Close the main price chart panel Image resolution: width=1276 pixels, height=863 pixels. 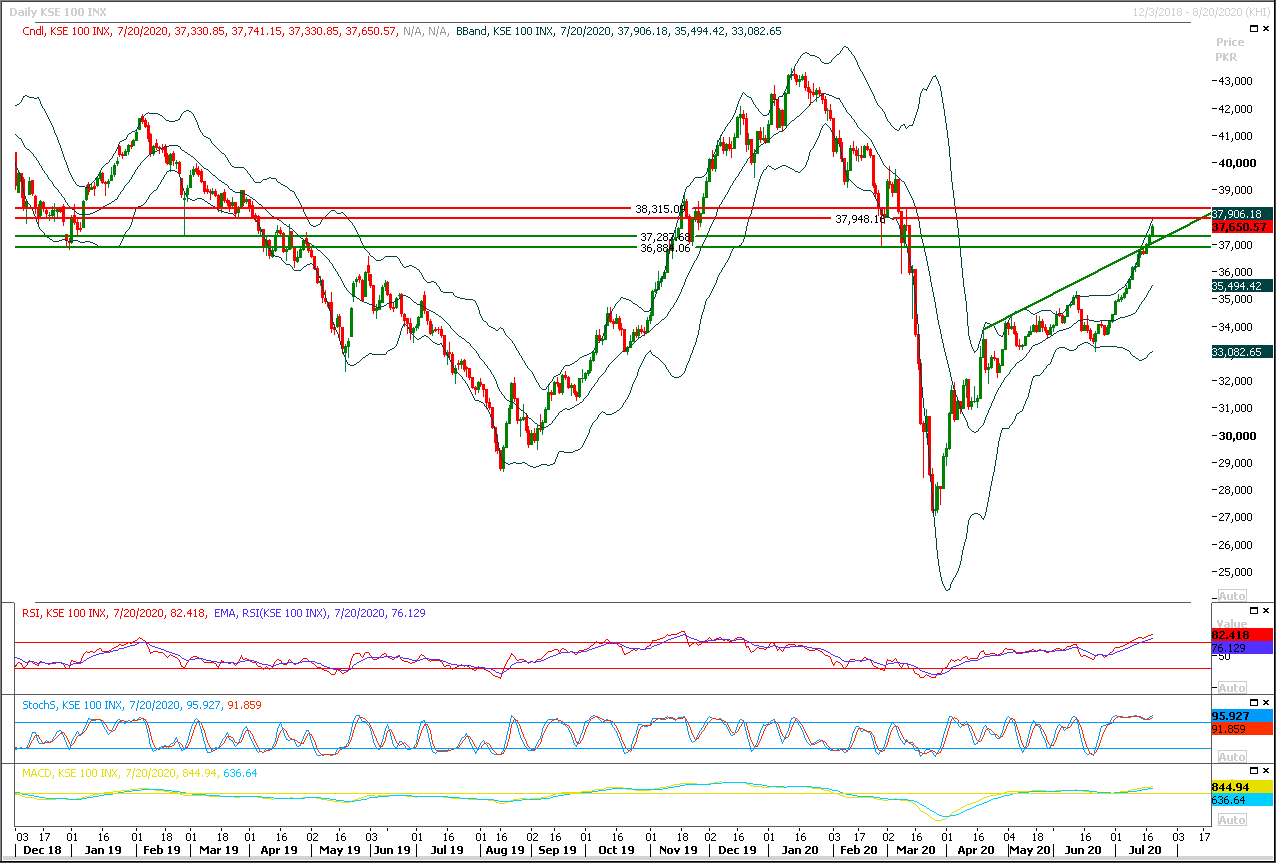click(1266, 31)
